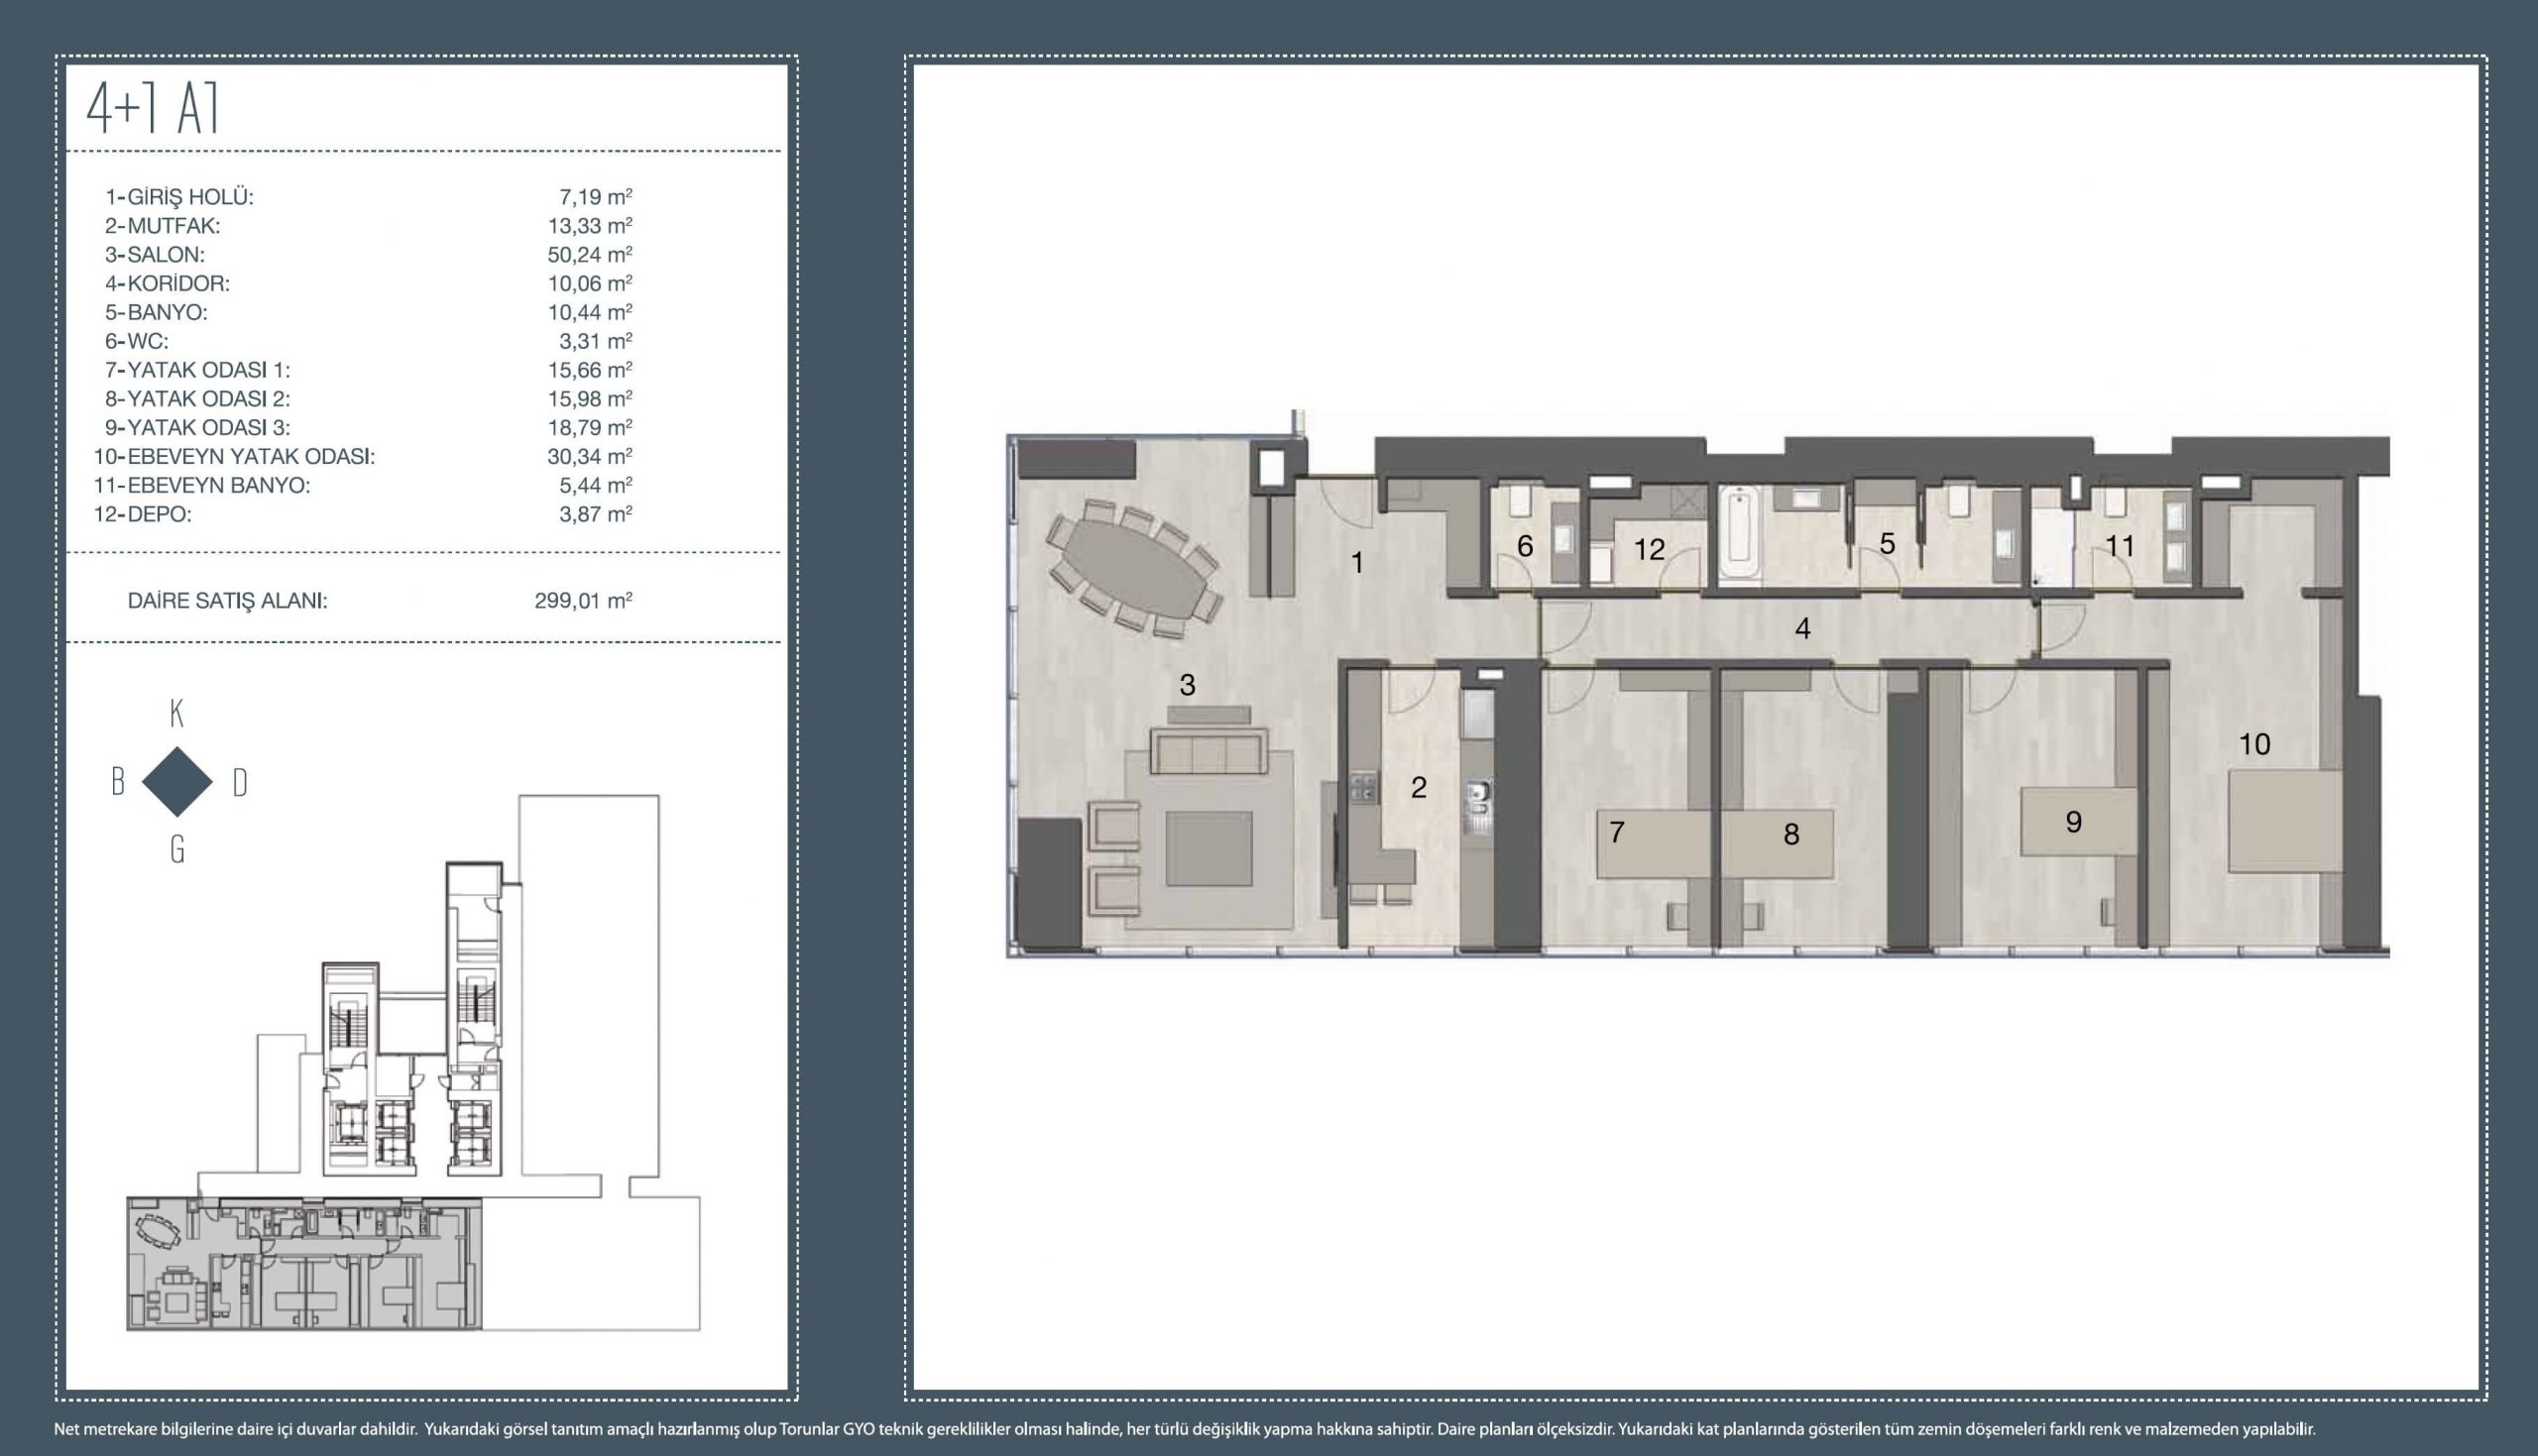Click the oval dining table in salon
Viewport: 2538px width, 1456px height.
click(x=1133, y=568)
